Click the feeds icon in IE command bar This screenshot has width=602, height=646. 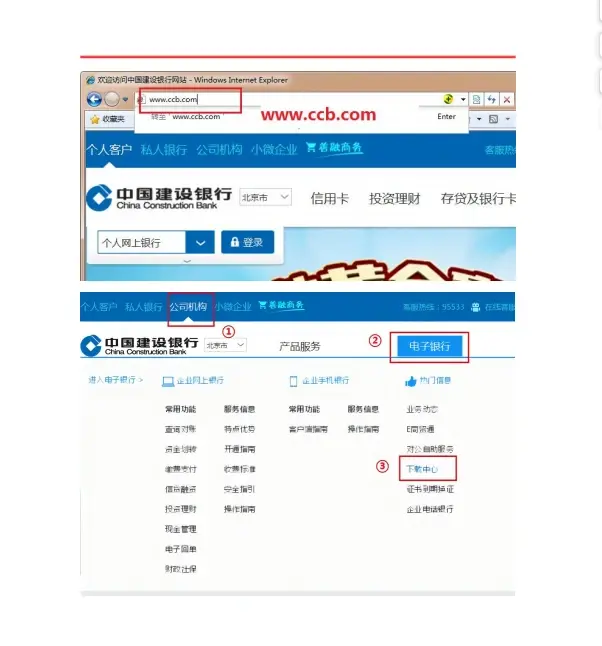click(493, 119)
